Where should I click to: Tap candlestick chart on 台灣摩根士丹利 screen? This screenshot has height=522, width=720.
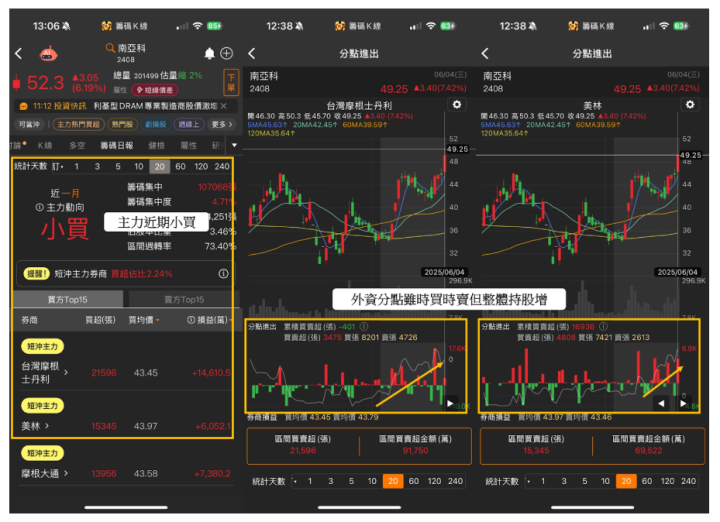click(x=347, y=207)
